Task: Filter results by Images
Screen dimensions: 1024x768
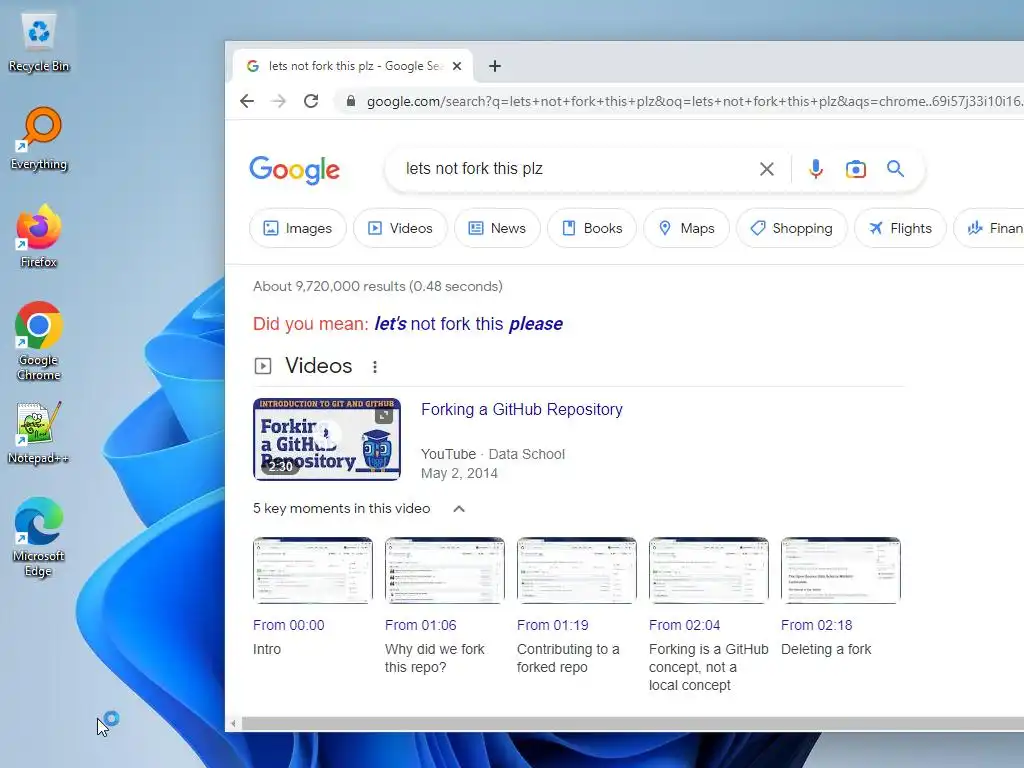Action: (x=298, y=228)
